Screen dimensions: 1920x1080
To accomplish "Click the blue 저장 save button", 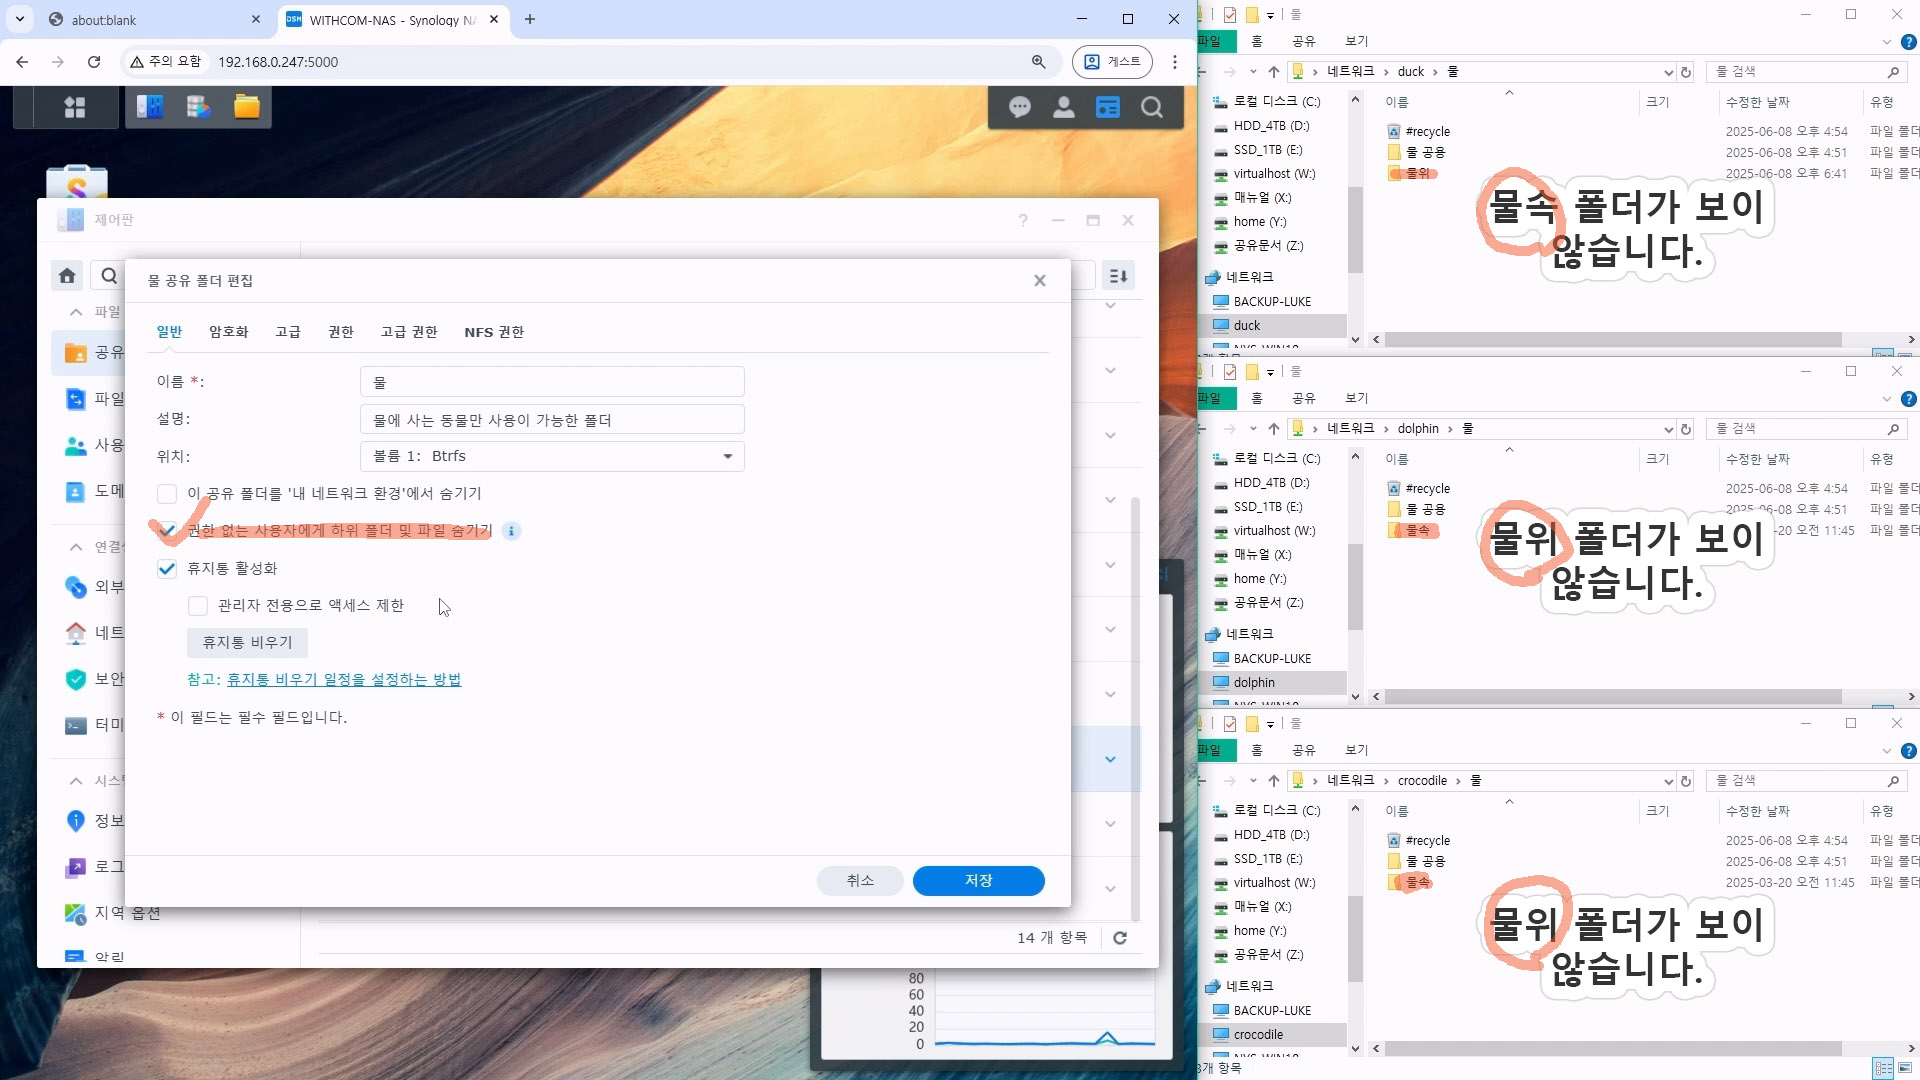I will 978,881.
